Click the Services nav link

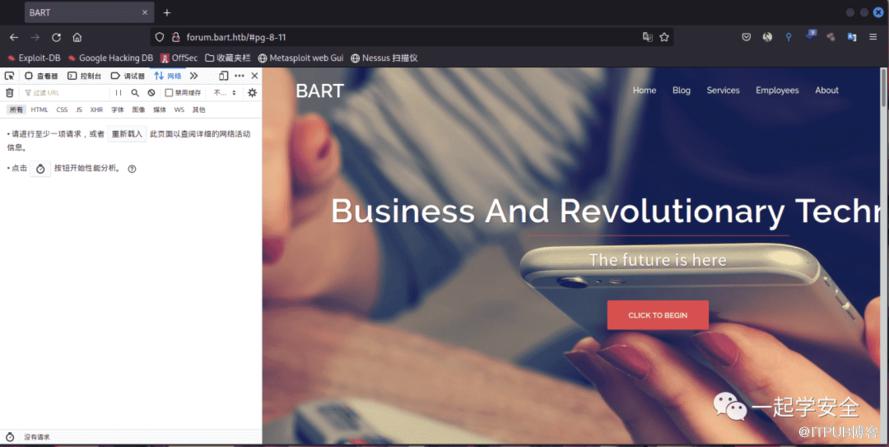[x=723, y=90]
